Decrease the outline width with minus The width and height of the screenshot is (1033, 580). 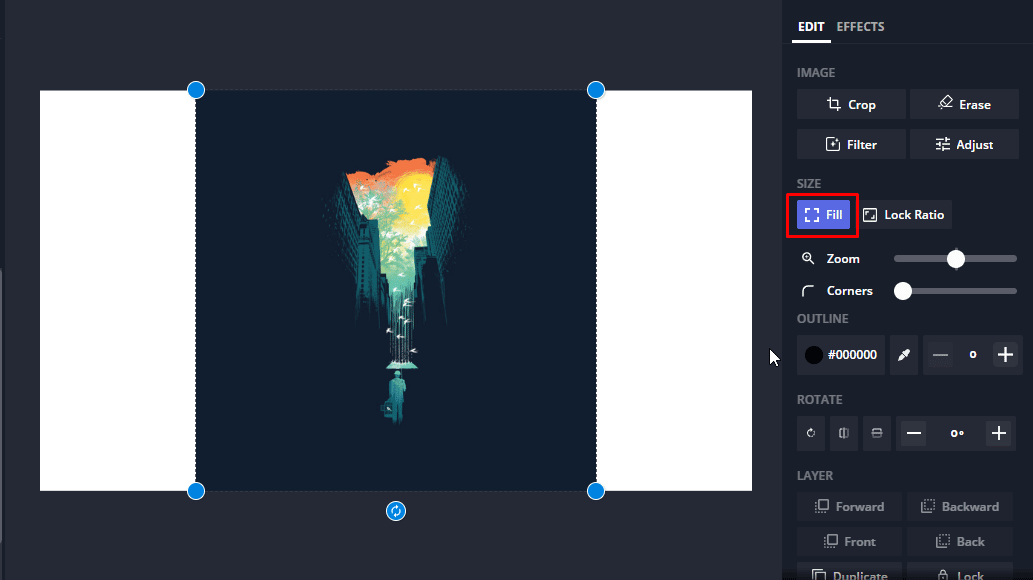click(940, 355)
